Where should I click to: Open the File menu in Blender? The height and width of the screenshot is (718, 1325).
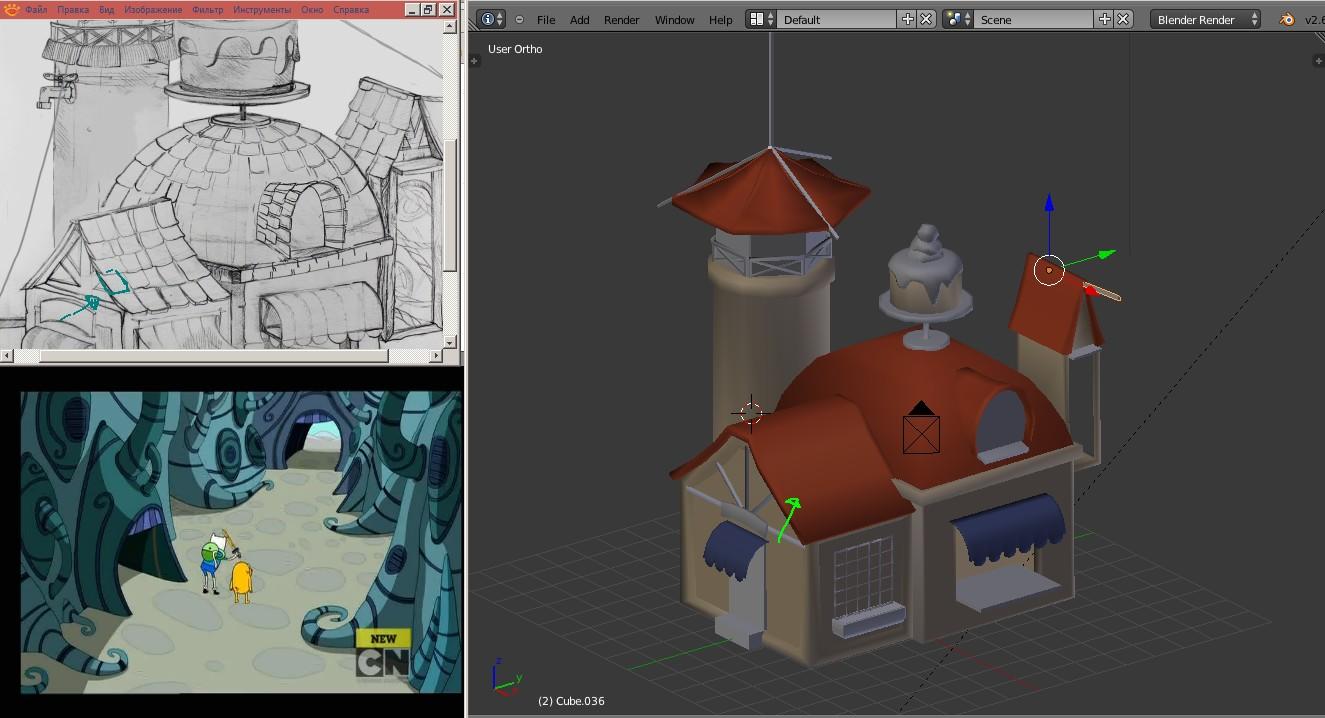point(546,20)
